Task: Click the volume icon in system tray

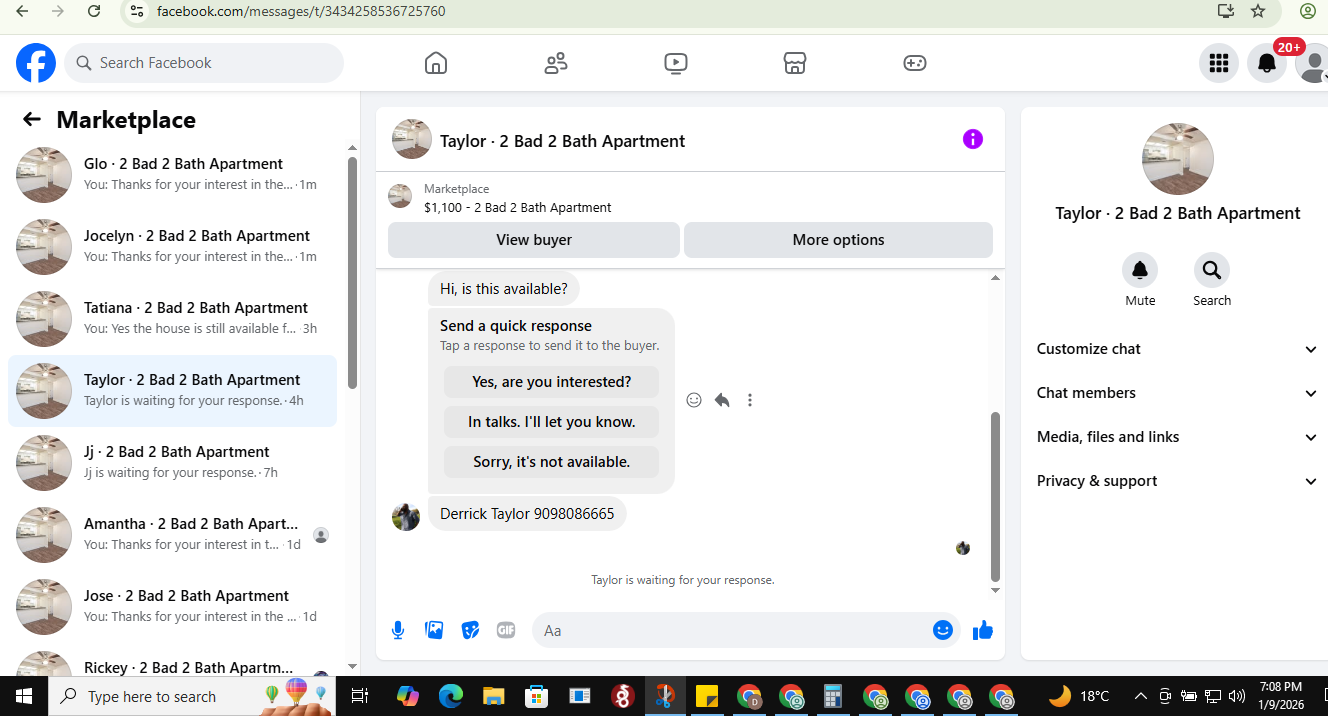Action: [1237, 696]
